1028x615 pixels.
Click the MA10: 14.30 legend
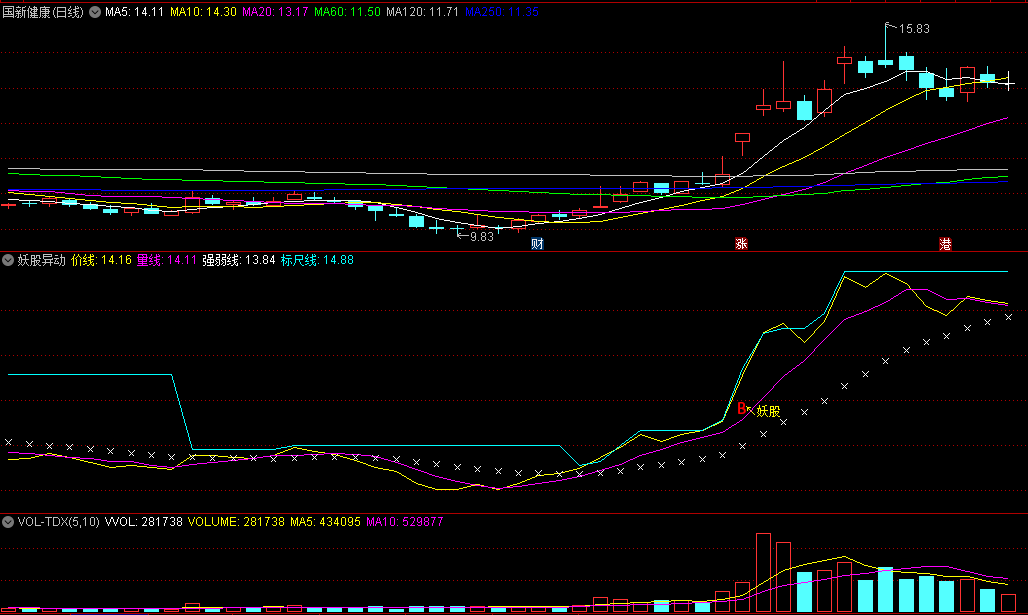point(203,12)
